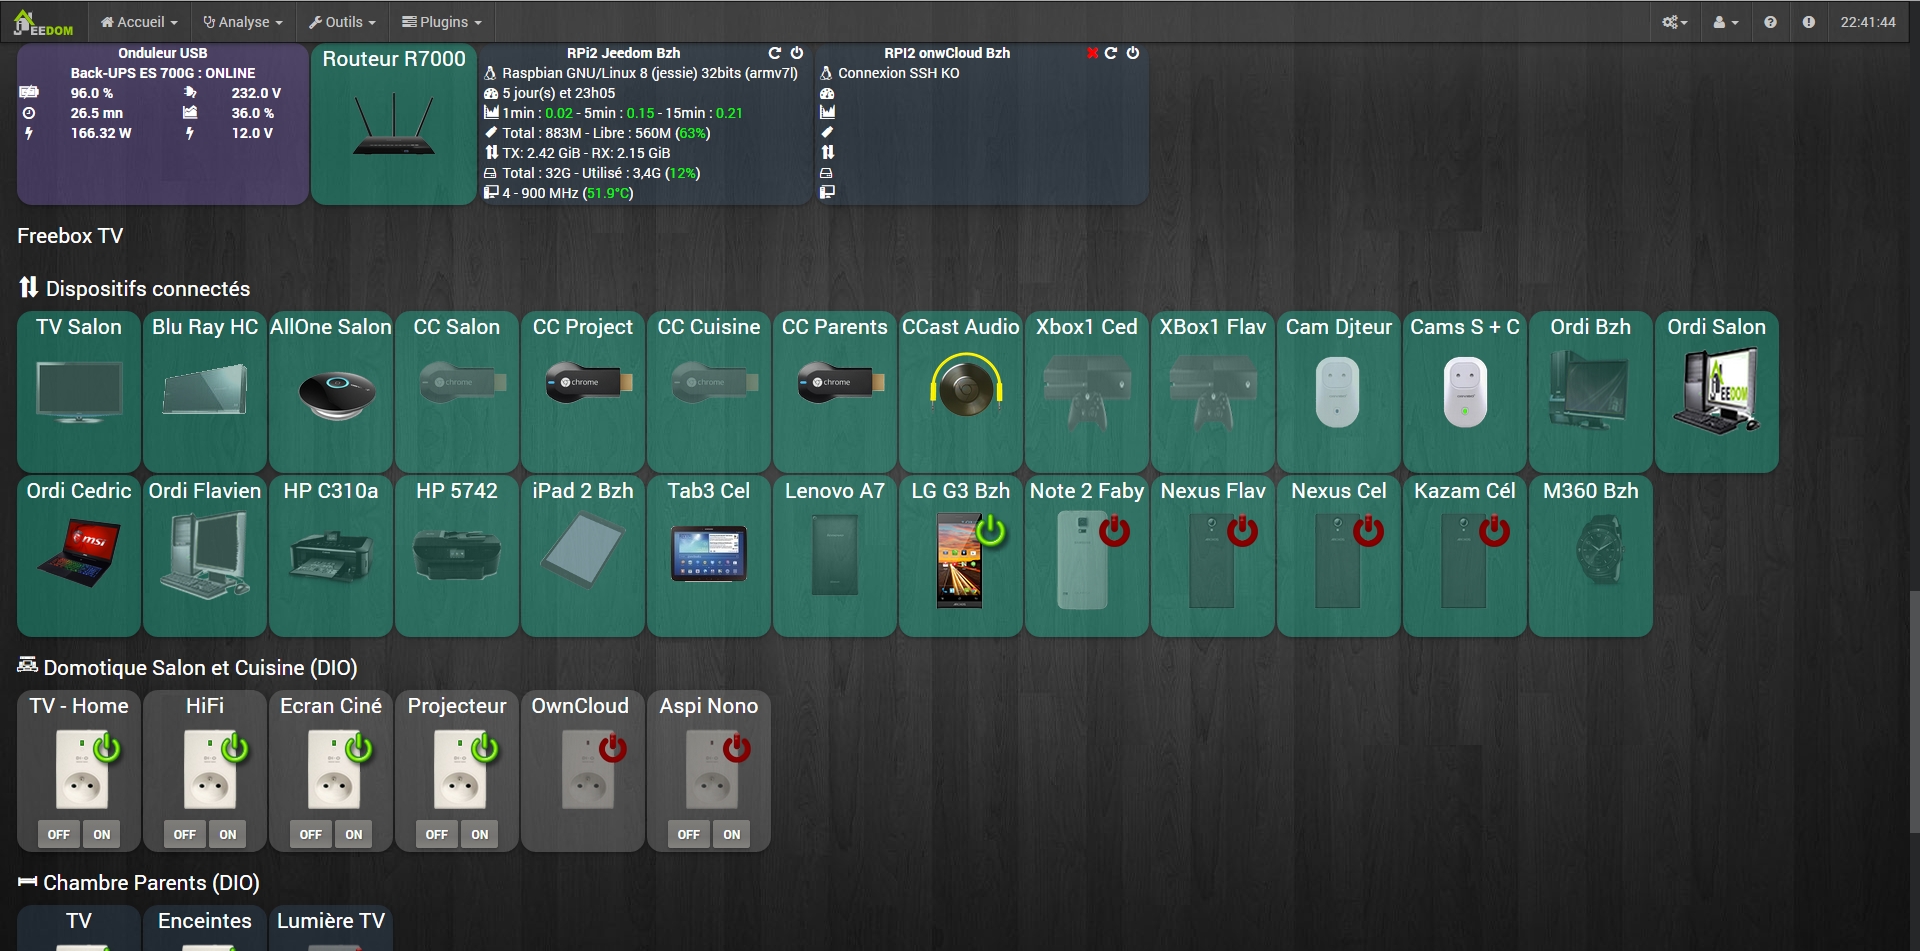Open the user account dropdown
1920x951 pixels.
pyautogui.click(x=1725, y=22)
